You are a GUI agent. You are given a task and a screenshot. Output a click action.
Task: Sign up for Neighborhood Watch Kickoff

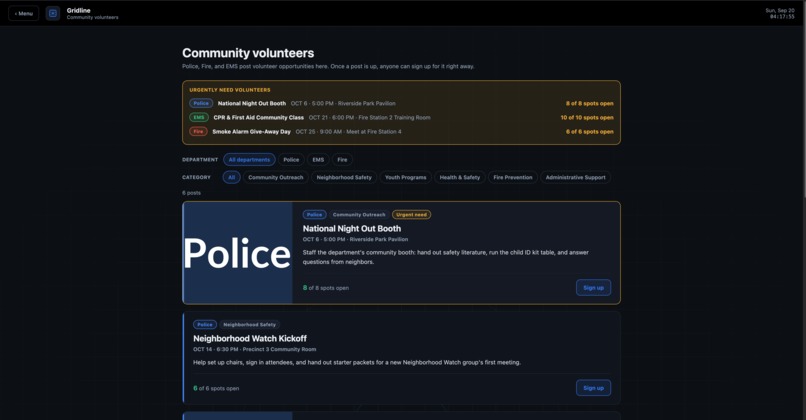pos(593,388)
